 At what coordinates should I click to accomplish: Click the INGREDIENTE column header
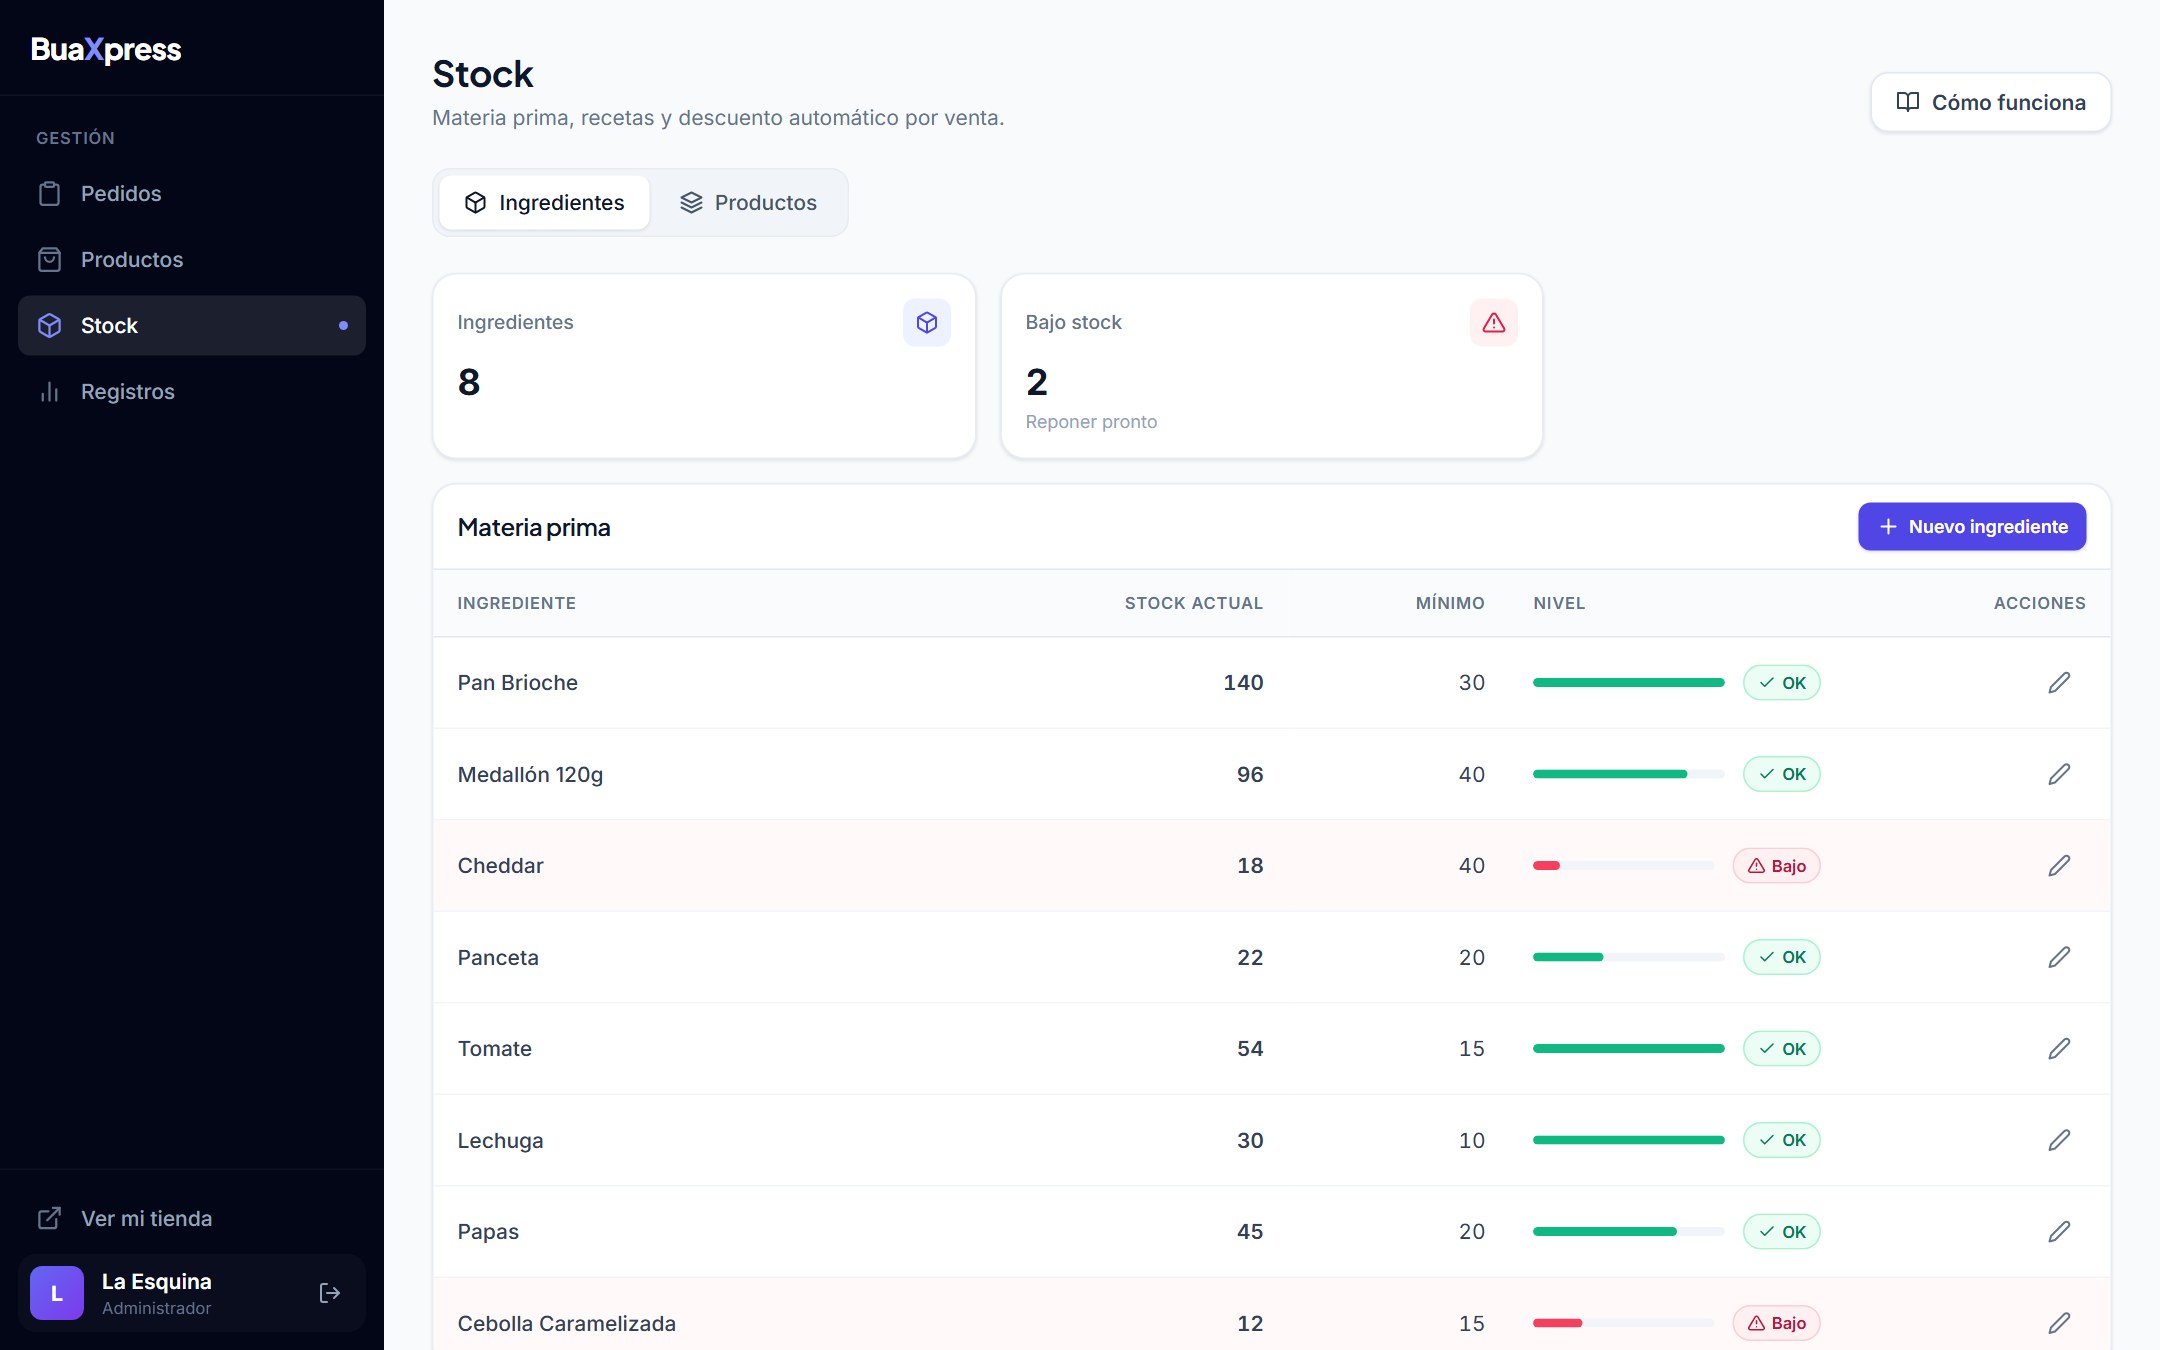pyautogui.click(x=517, y=604)
